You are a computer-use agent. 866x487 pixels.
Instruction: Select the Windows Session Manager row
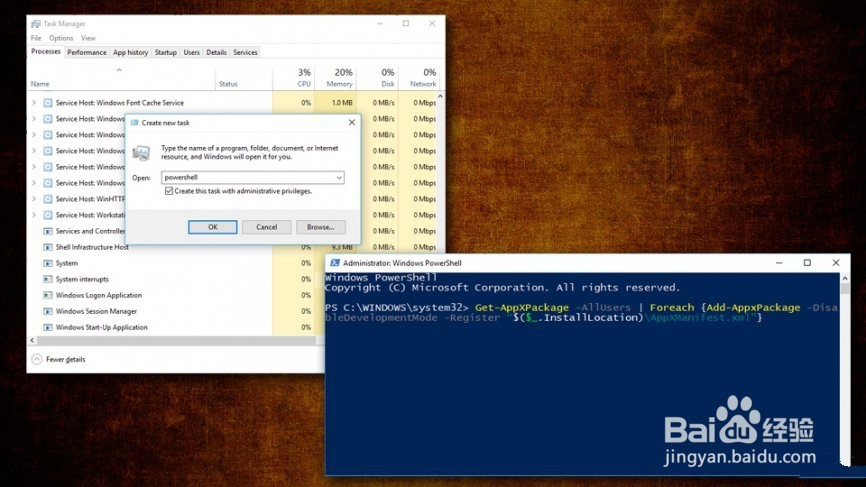177,311
